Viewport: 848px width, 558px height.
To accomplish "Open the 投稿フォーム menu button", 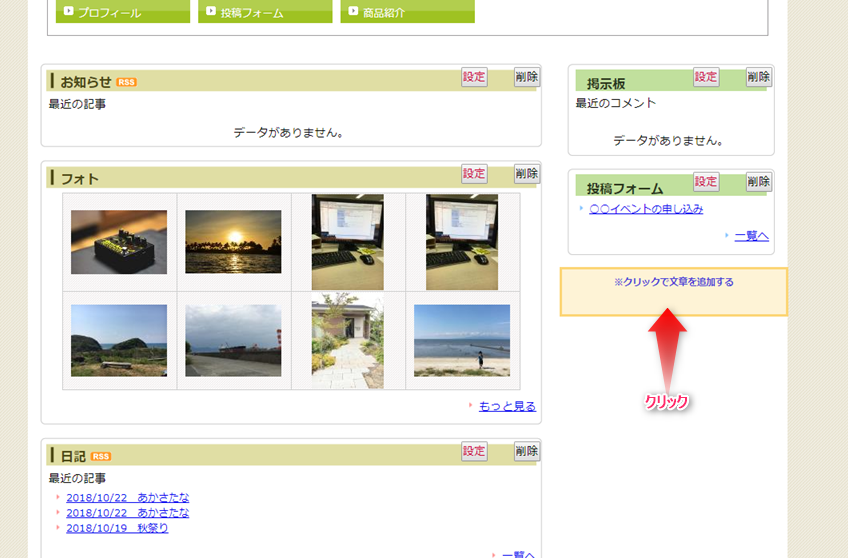I will click(x=265, y=11).
